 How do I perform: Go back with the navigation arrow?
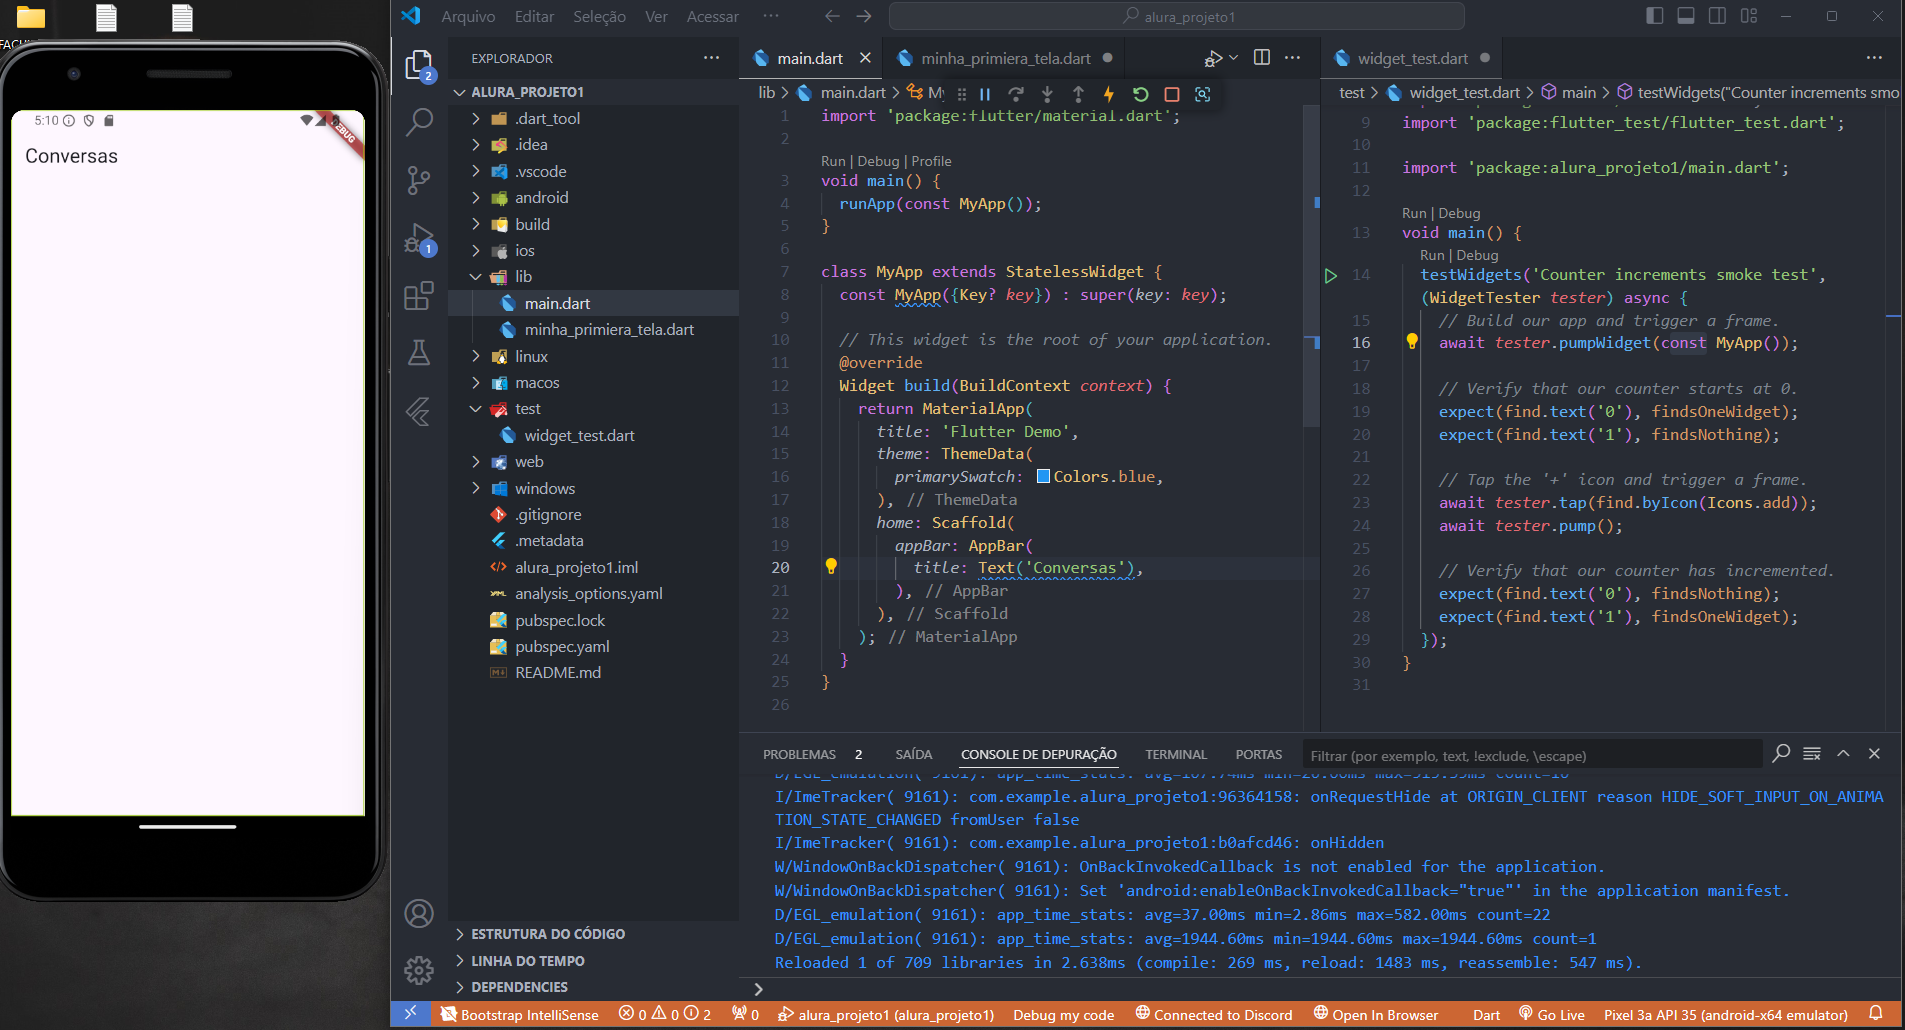(x=832, y=16)
